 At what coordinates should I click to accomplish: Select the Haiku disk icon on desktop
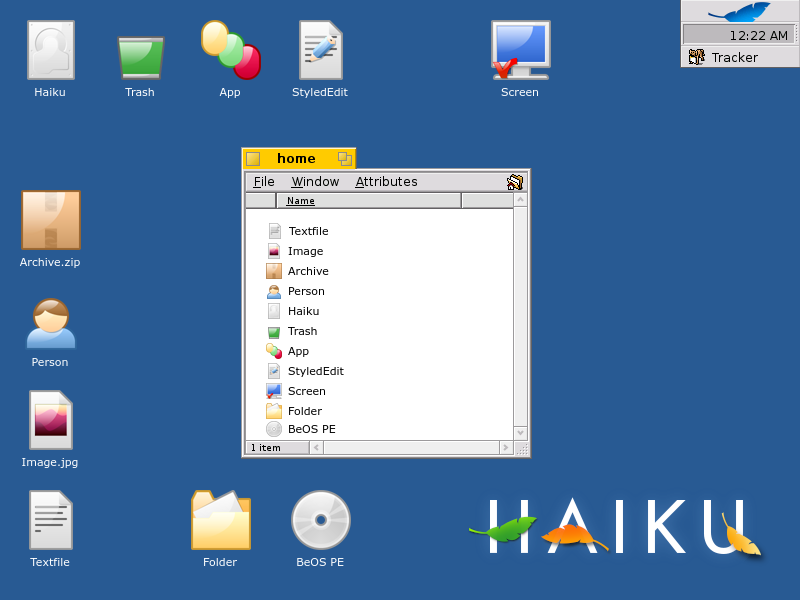pos(51,50)
